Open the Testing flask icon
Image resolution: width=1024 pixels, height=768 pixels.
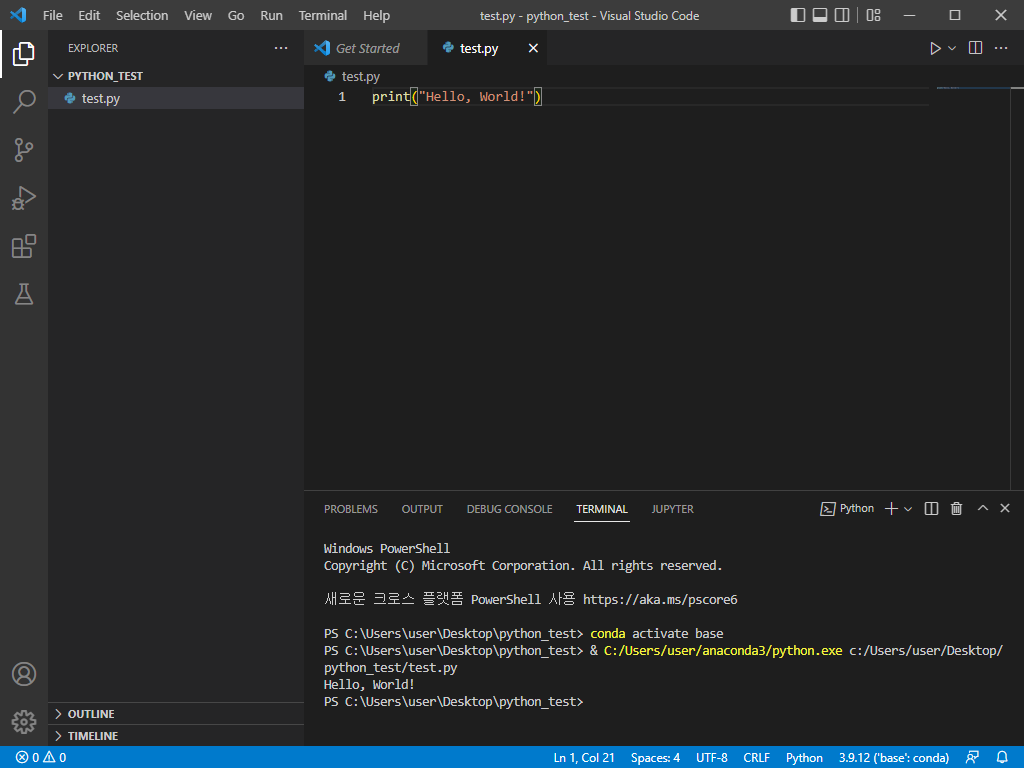pyautogui.click(x=24, y=294)
